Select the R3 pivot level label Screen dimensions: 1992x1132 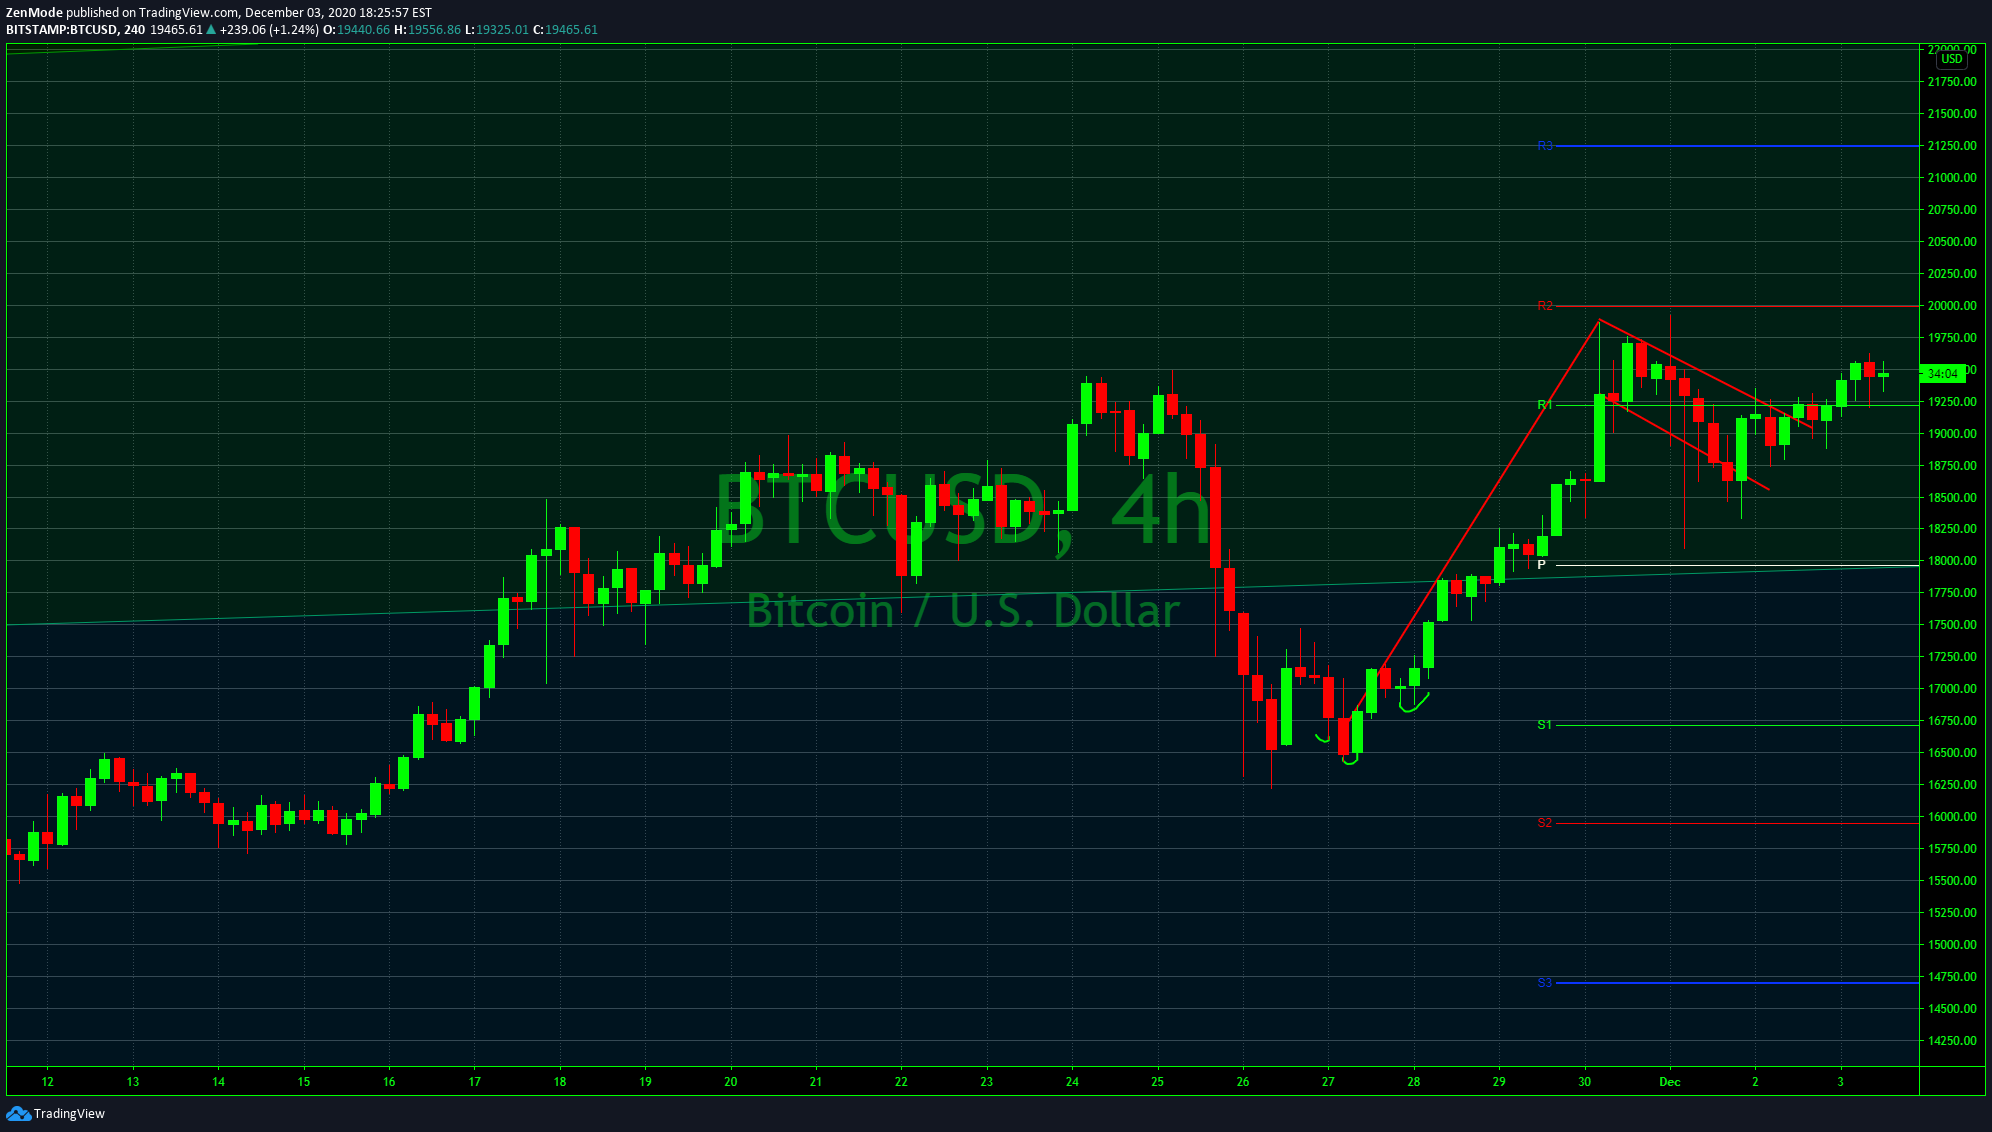pos(1545,146)
